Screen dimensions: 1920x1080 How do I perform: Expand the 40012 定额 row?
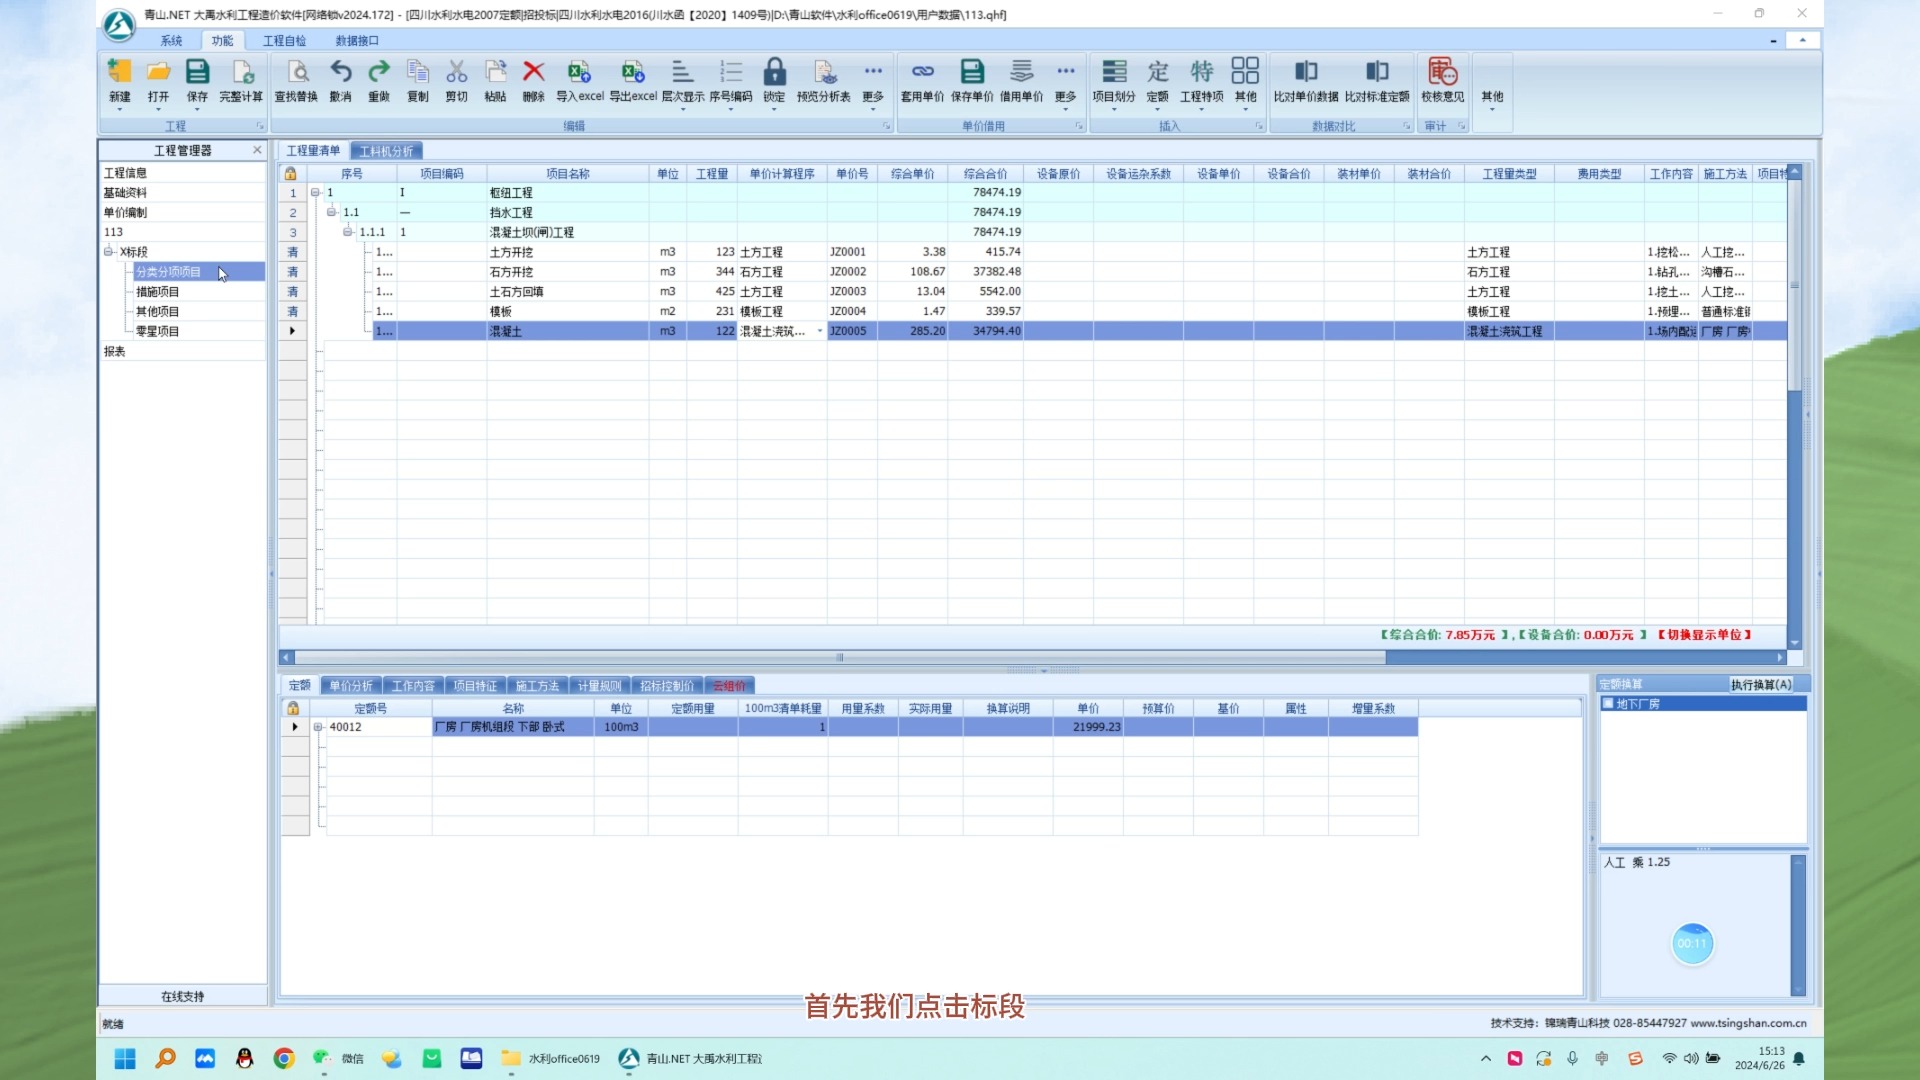coord(322,727)
